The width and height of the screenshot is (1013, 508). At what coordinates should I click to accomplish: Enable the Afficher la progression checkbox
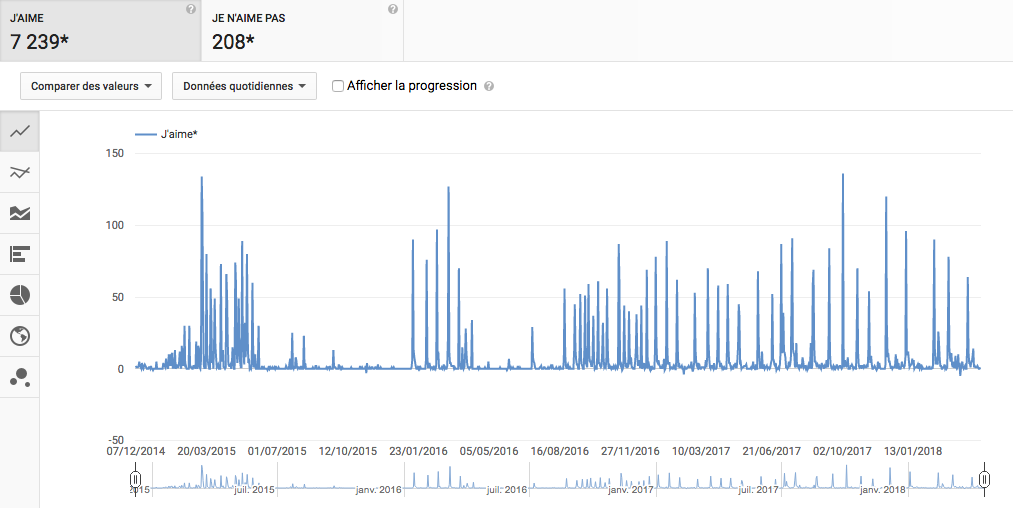pos(338,86)
